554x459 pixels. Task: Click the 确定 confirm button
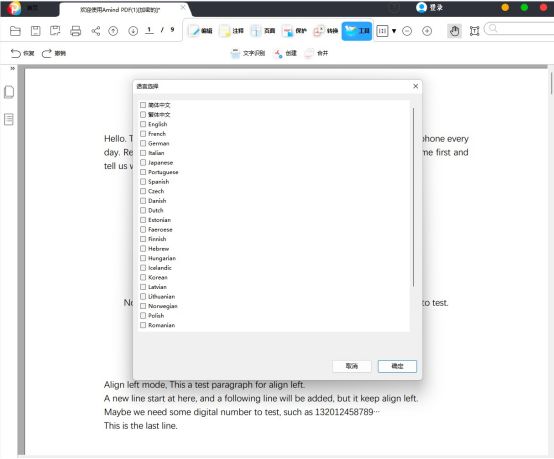[397, 366]
